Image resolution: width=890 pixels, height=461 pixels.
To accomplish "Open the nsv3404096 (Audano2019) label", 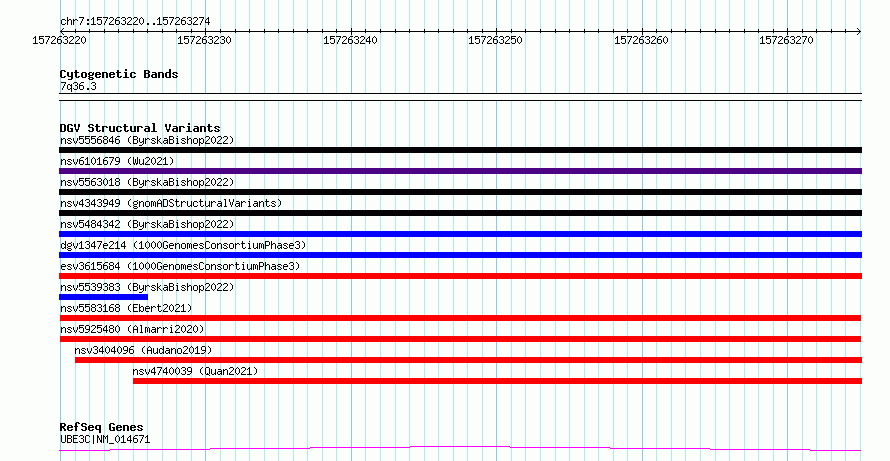I will click(x=143, y=350).
